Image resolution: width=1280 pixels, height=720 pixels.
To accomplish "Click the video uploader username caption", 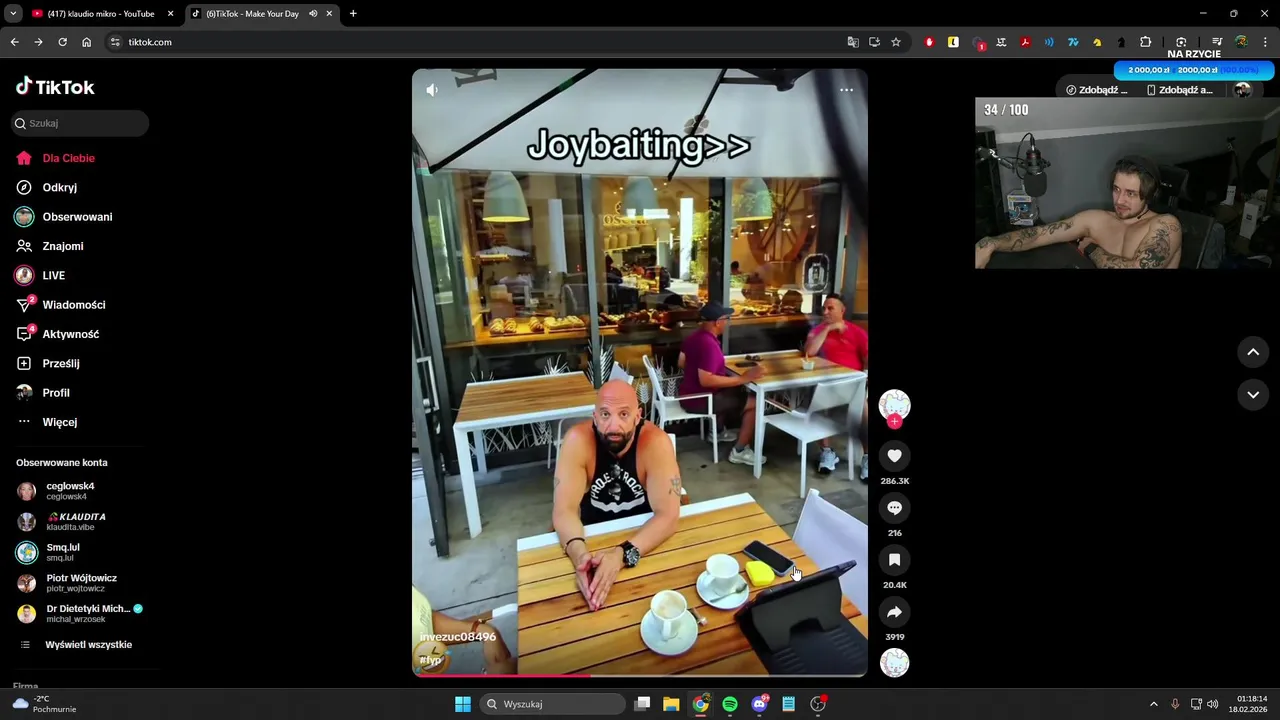I will (x=457, y=637).
